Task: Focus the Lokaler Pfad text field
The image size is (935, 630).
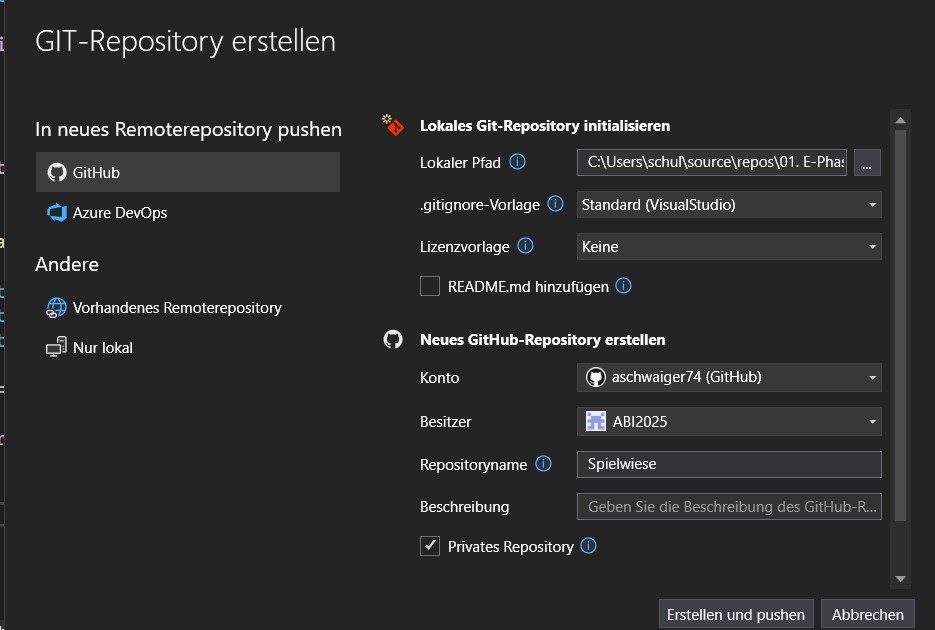Action: [711, 162]
